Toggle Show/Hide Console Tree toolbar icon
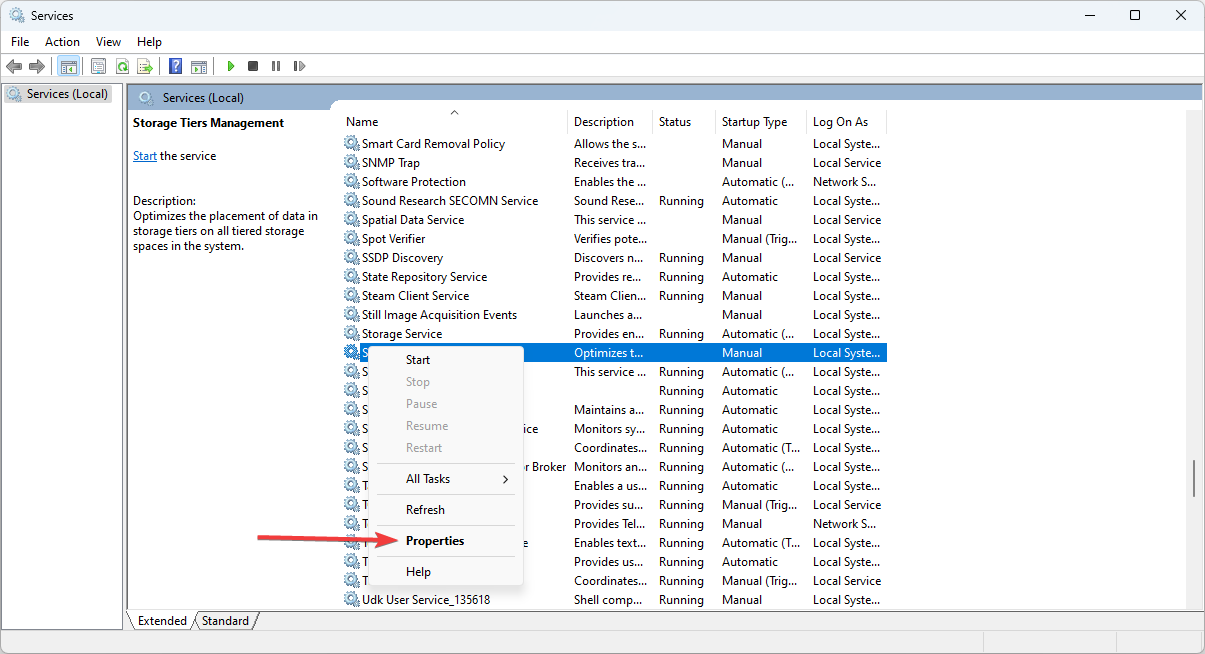Screen dimensions: 1205x654 [69, 66]
